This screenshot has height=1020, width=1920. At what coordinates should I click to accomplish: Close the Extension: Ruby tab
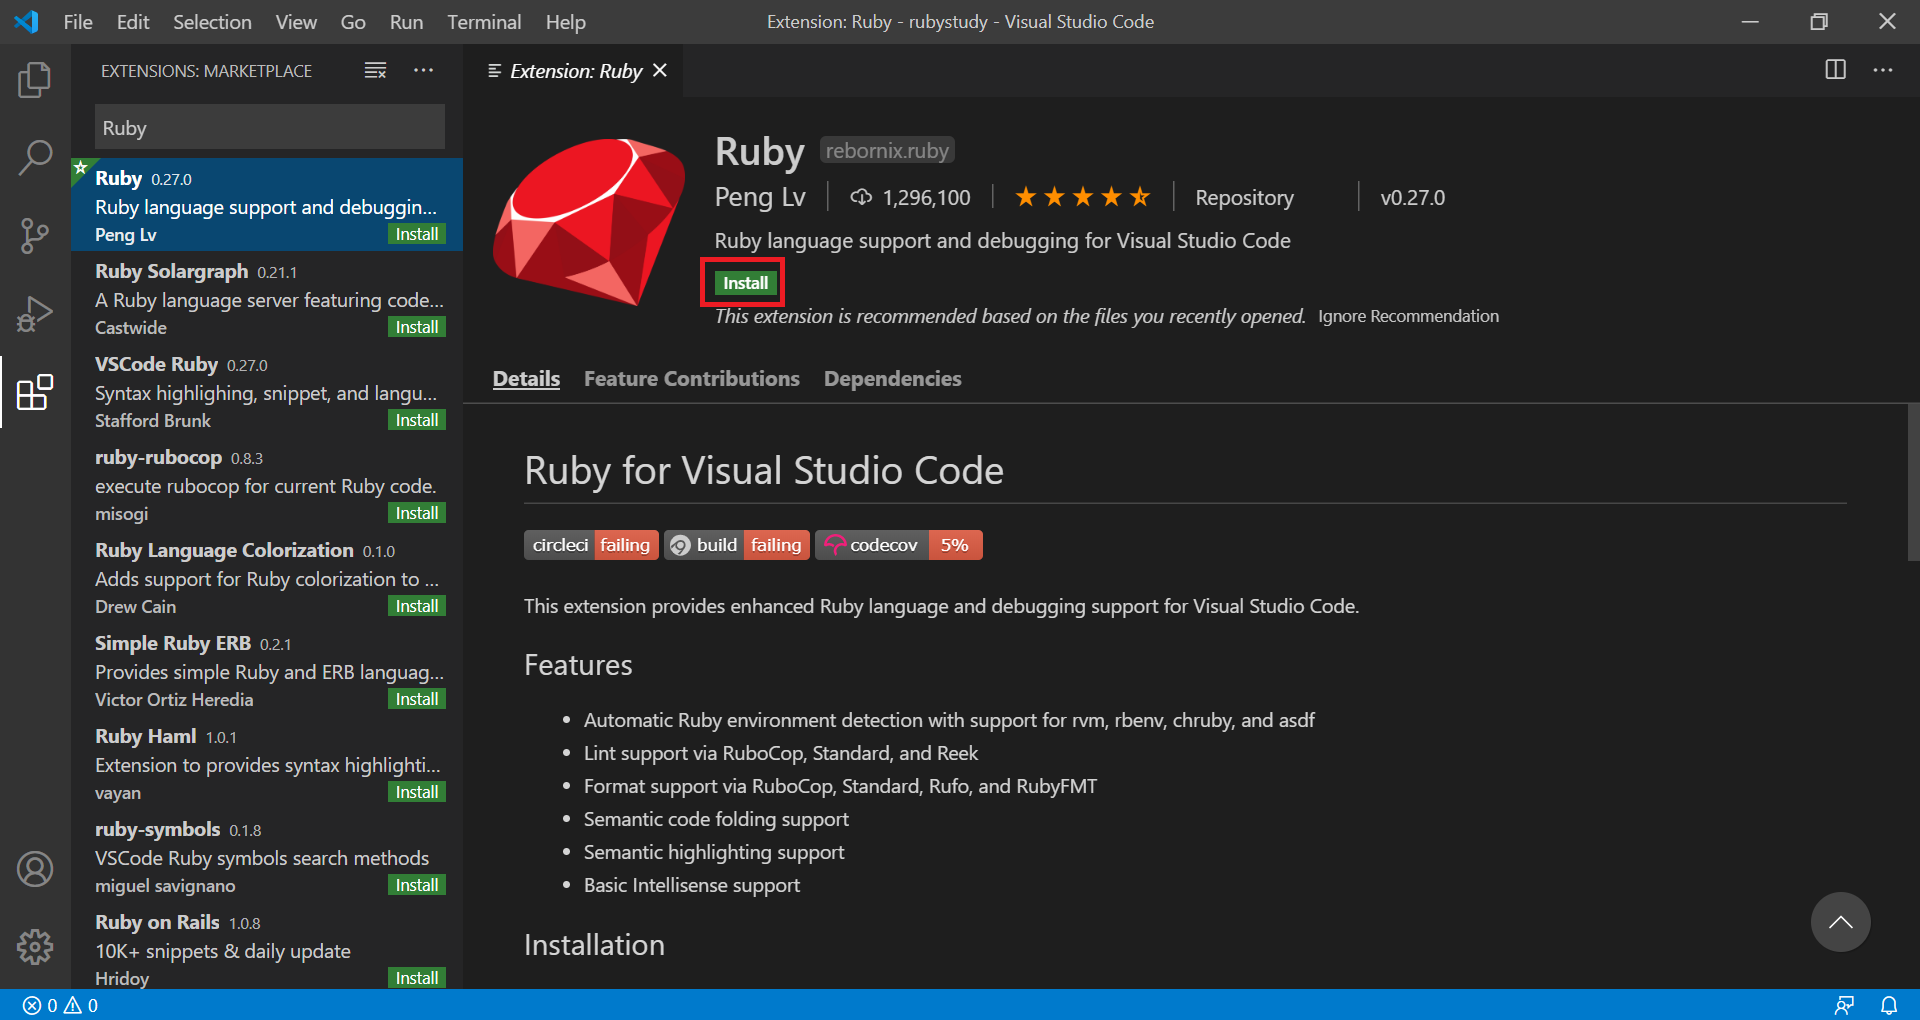660,70
